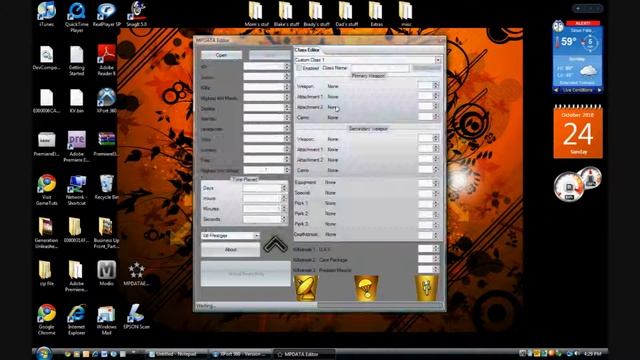The width and height of the screenshot is (640, 360).
Task: Click the rank chevron emblem
Action: (276, 244)
